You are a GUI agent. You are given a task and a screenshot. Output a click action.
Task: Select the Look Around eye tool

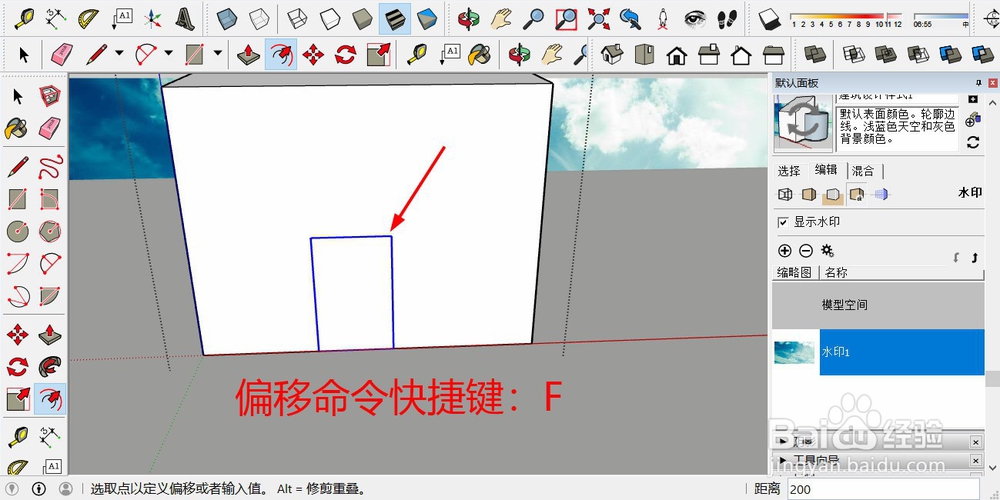click(x=695, y=18)
